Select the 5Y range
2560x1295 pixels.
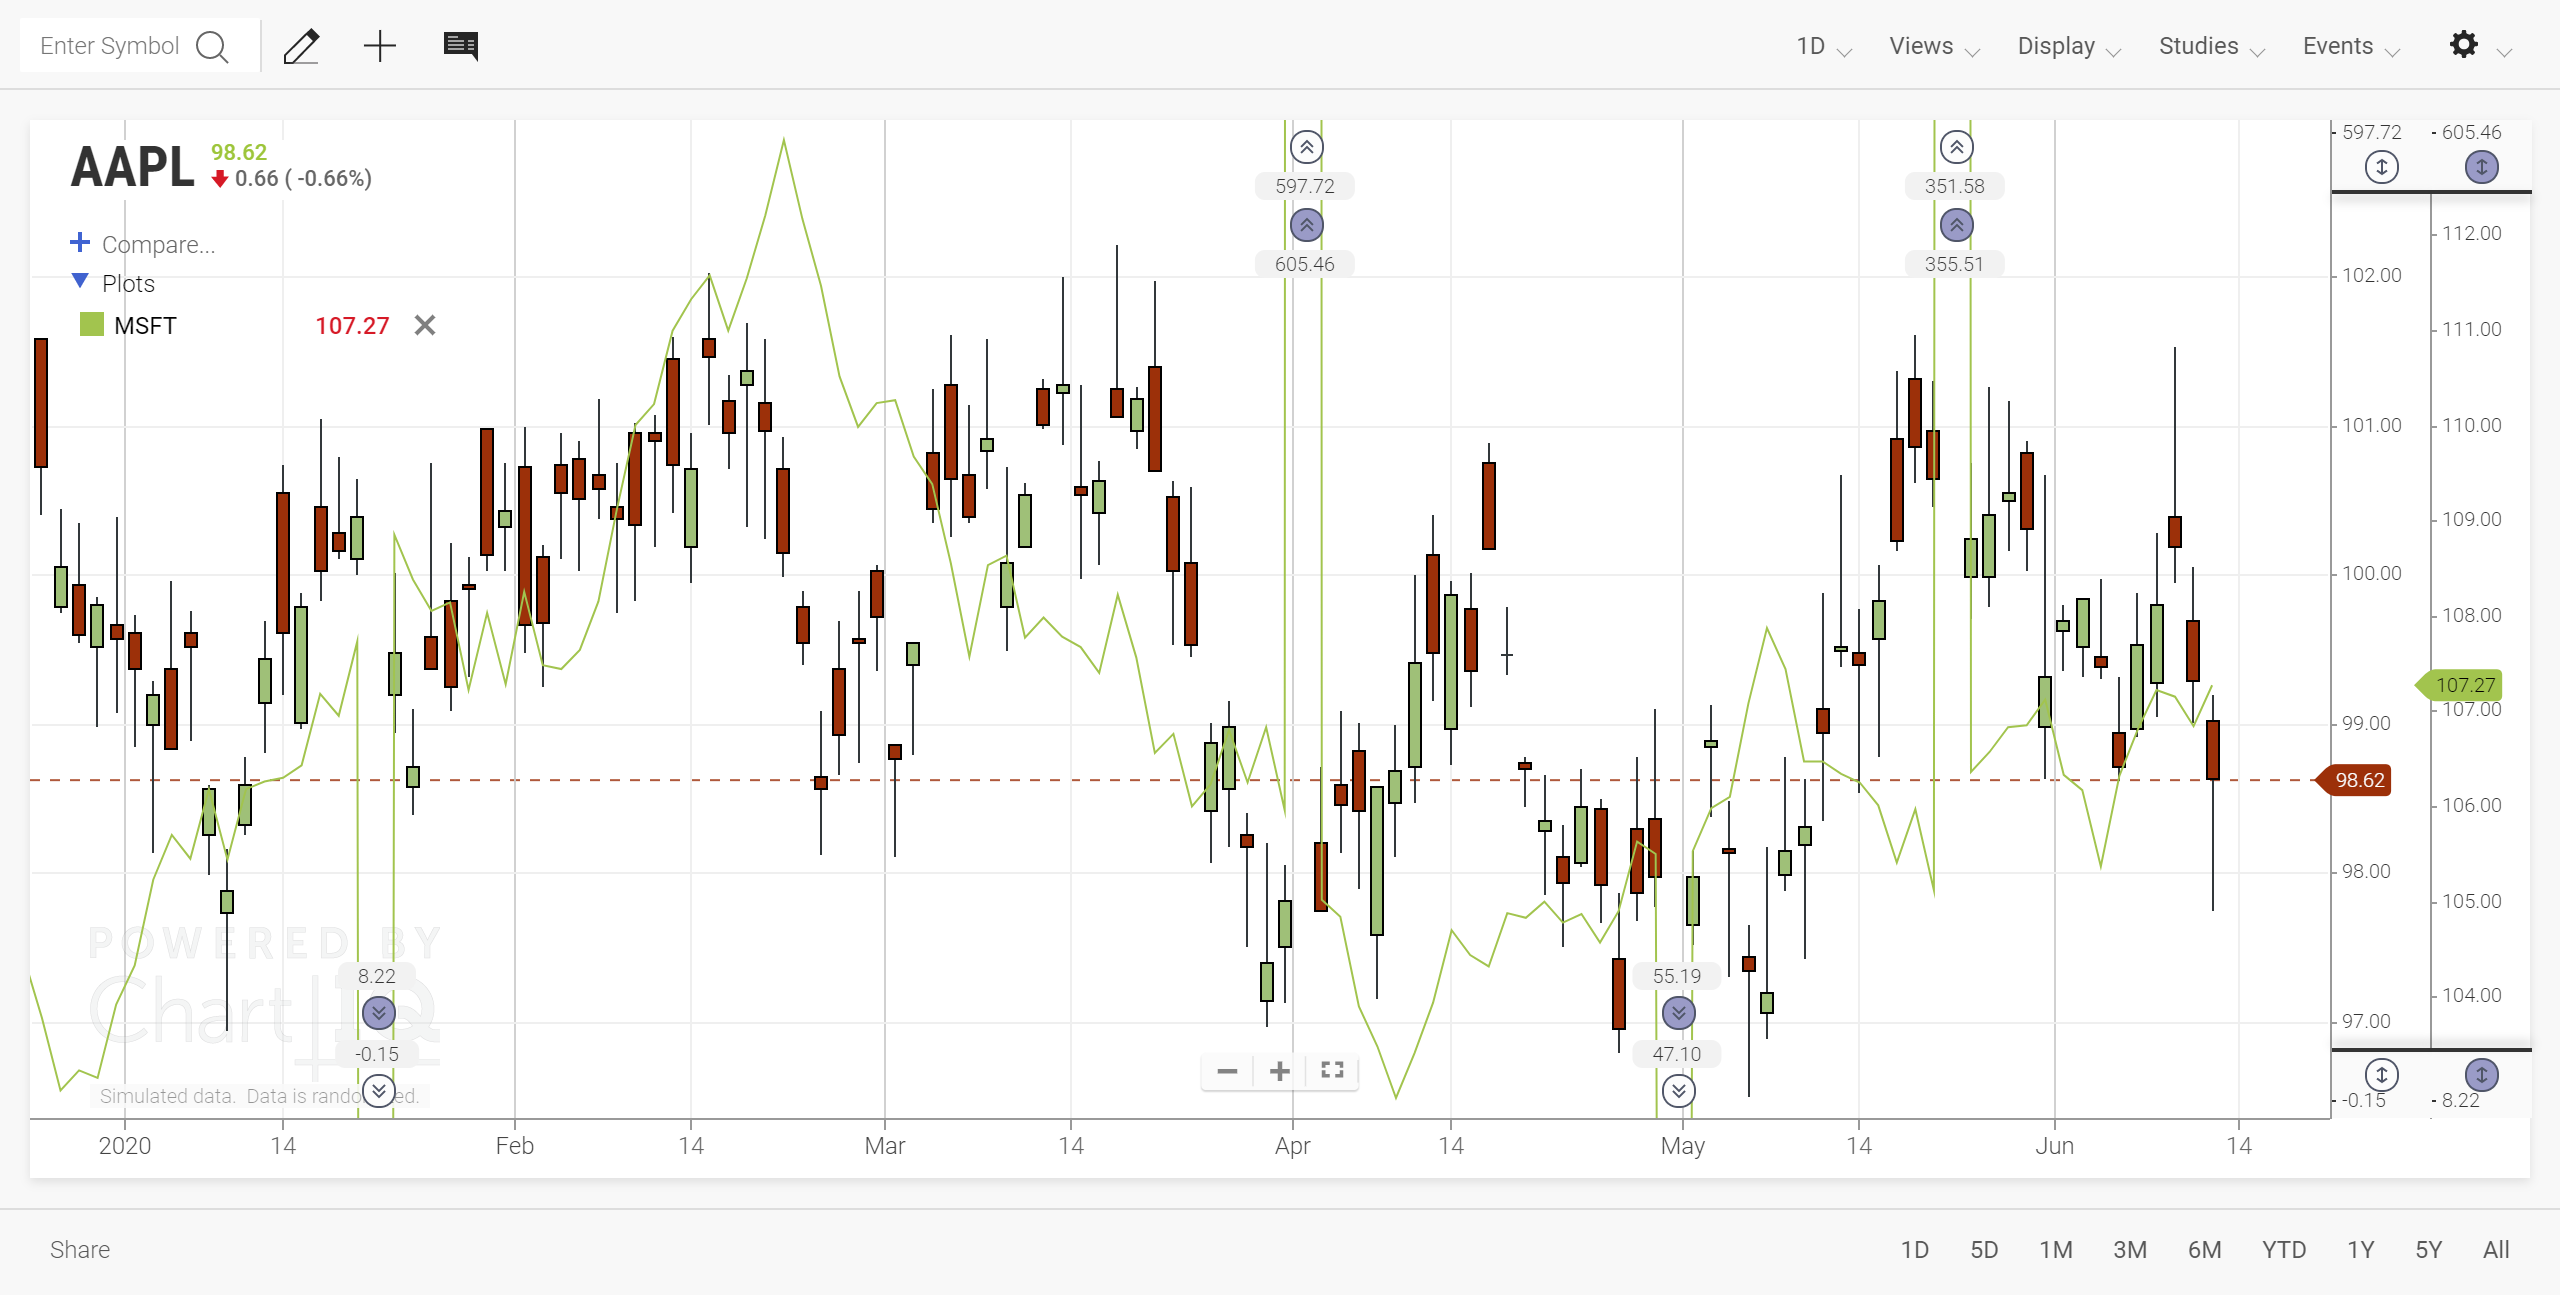[x=2429, y=1250]
